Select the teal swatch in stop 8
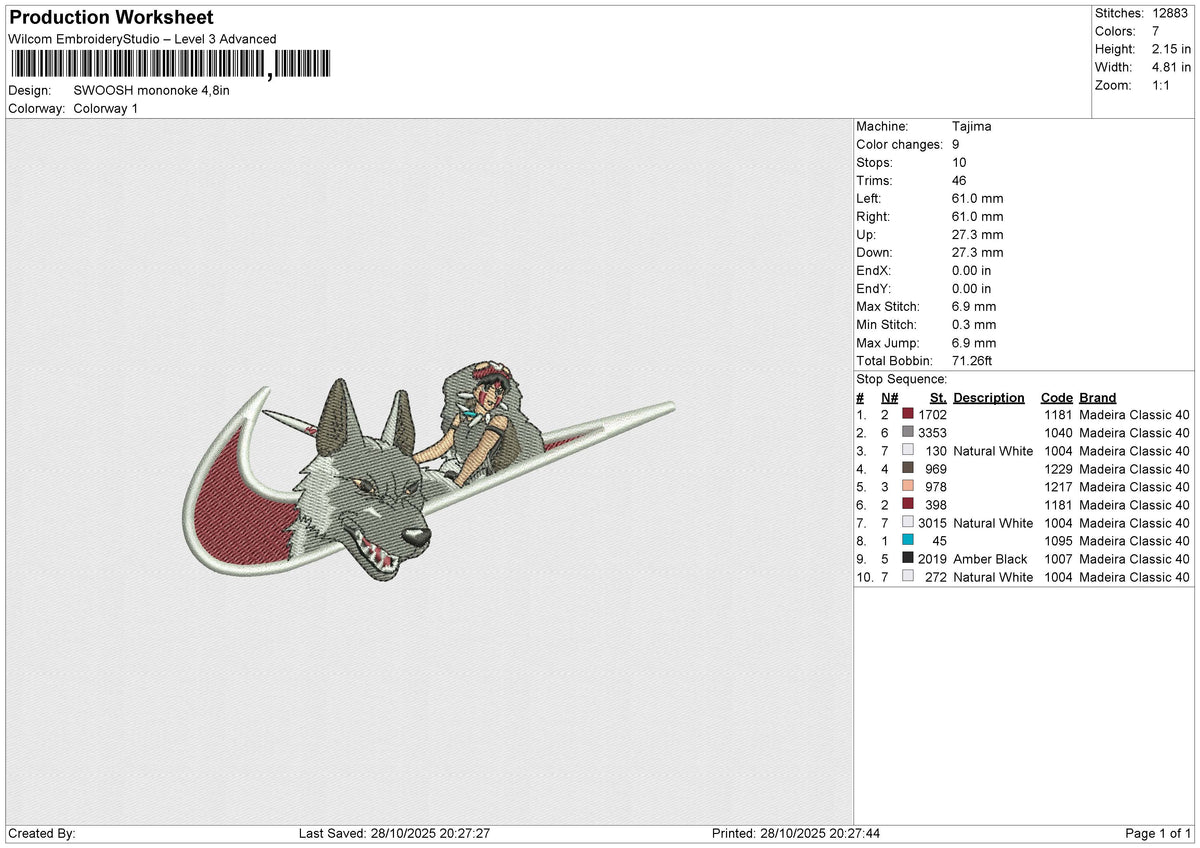The height and width of the screenshot is (848, 1200). 907,541
